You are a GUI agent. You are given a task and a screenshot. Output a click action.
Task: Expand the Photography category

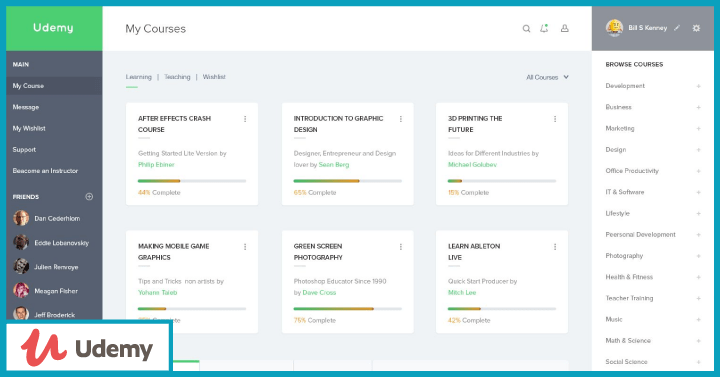coord(698,256)
